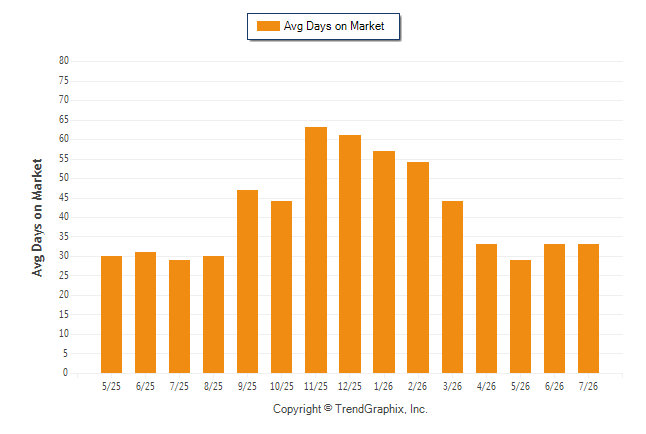Select the 4/26 bar

(486, 308)
